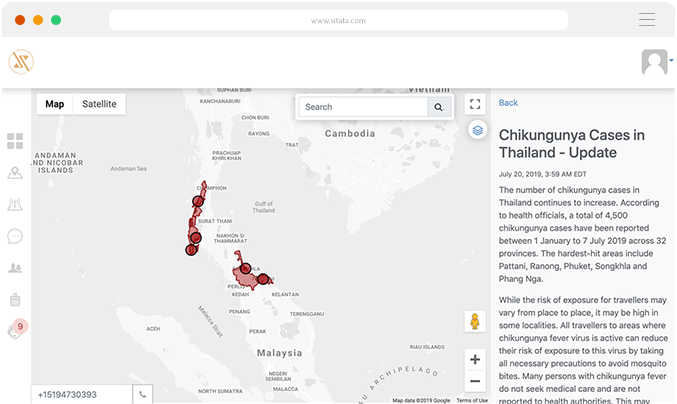Open the dashboard grid icon in sidebar
Image resolution: width=677 pixels, height=404 pixels.
click(15, 141)
